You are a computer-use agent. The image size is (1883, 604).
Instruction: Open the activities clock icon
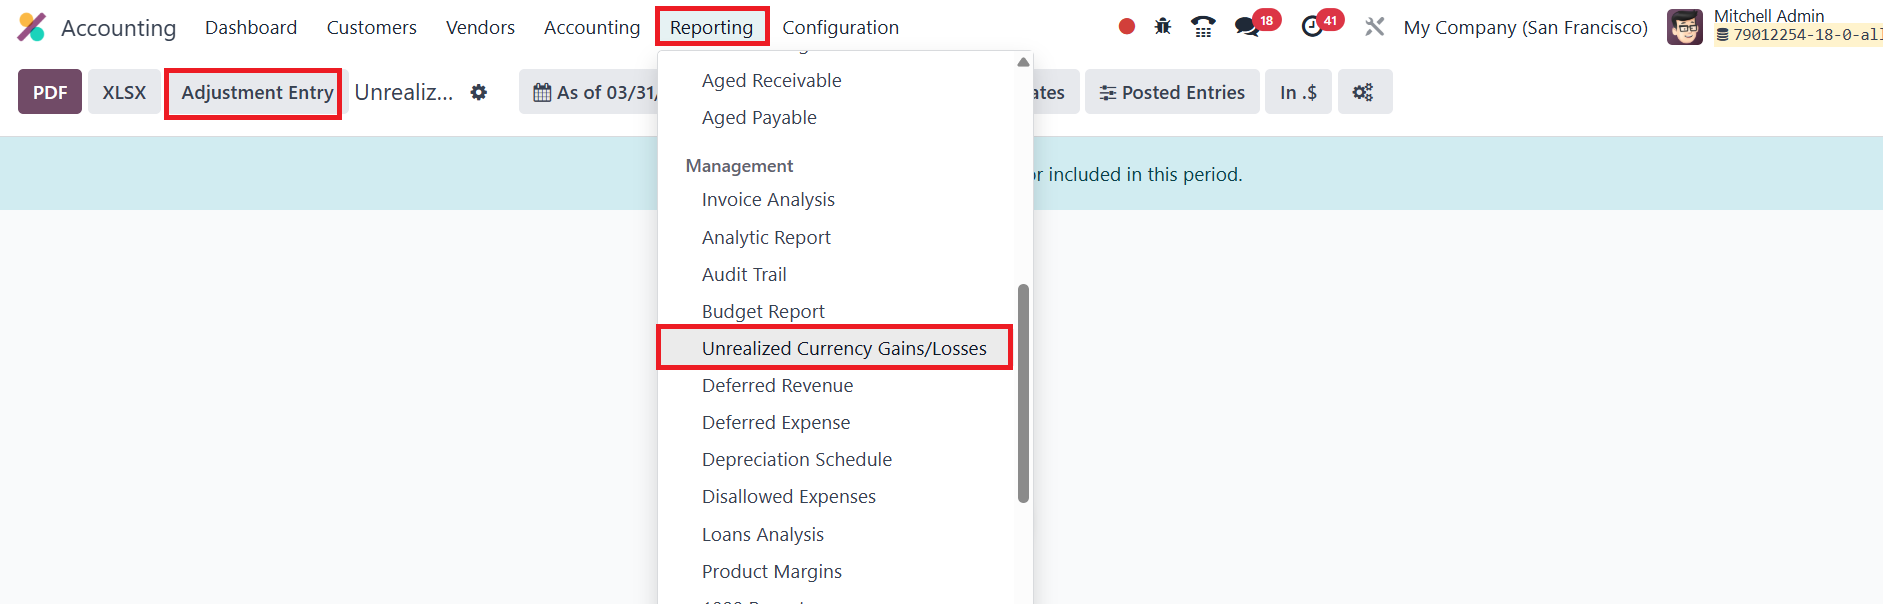click(x=1313, y=27)
